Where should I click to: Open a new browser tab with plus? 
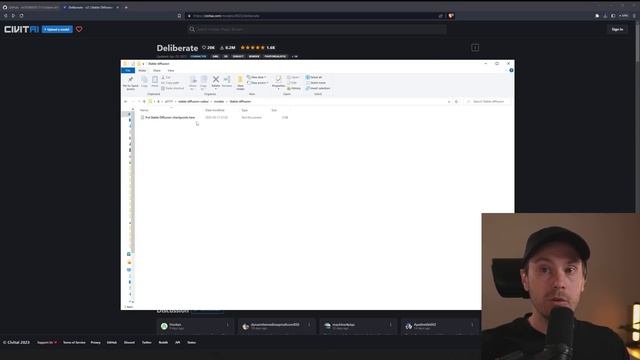point(126,7)
